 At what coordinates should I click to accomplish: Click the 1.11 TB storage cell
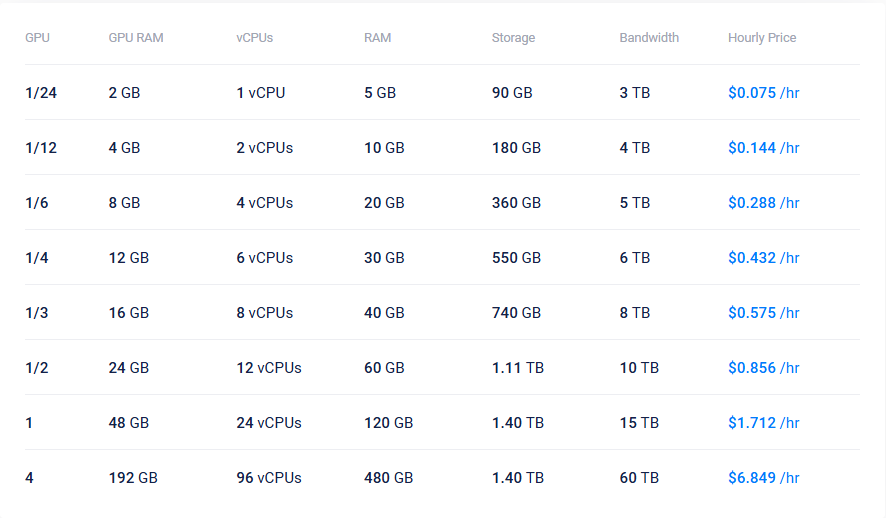518,368
